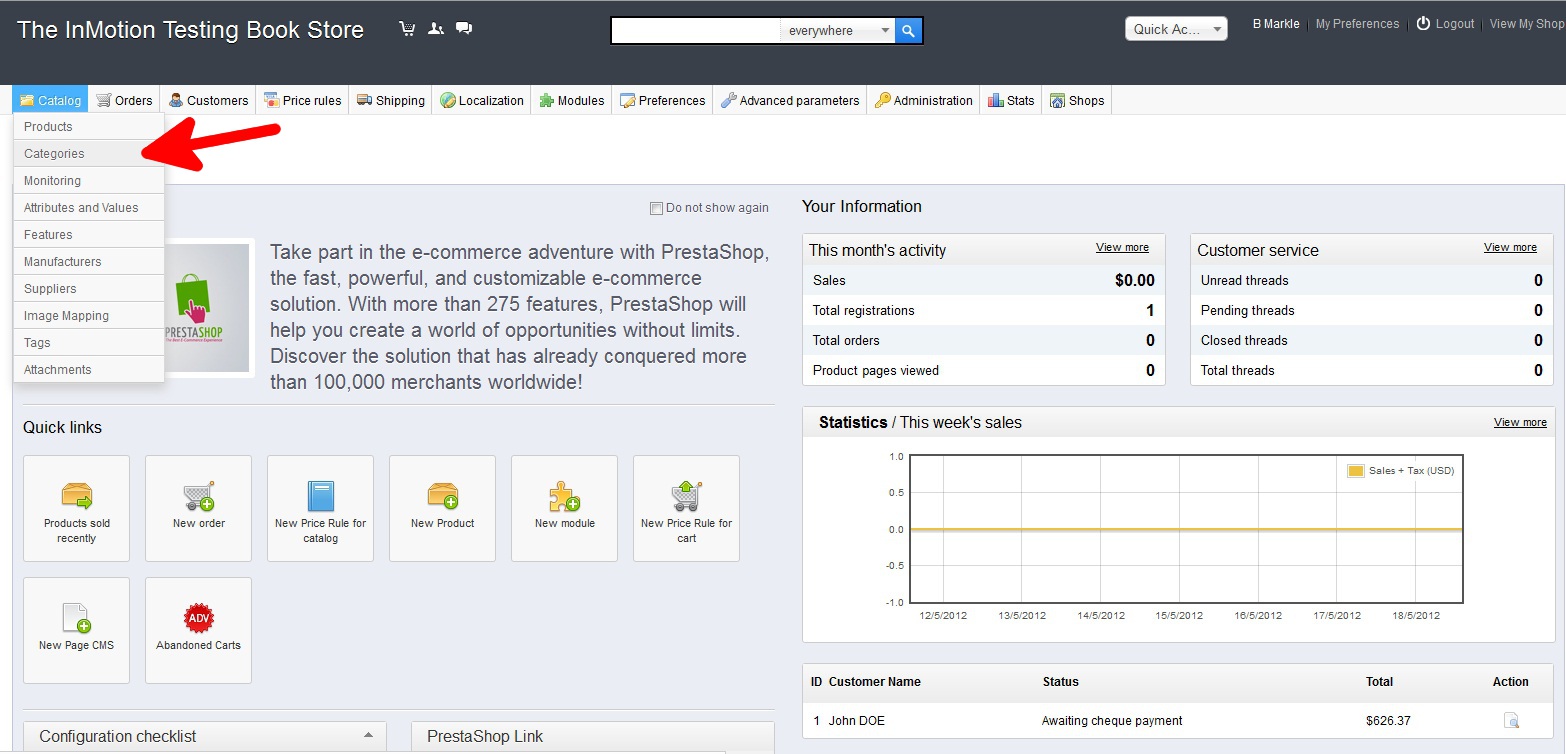Screen dimensions: 1566x754
Task: Click the 'Unread threads' row label
Action: [x=1245, y=281]
